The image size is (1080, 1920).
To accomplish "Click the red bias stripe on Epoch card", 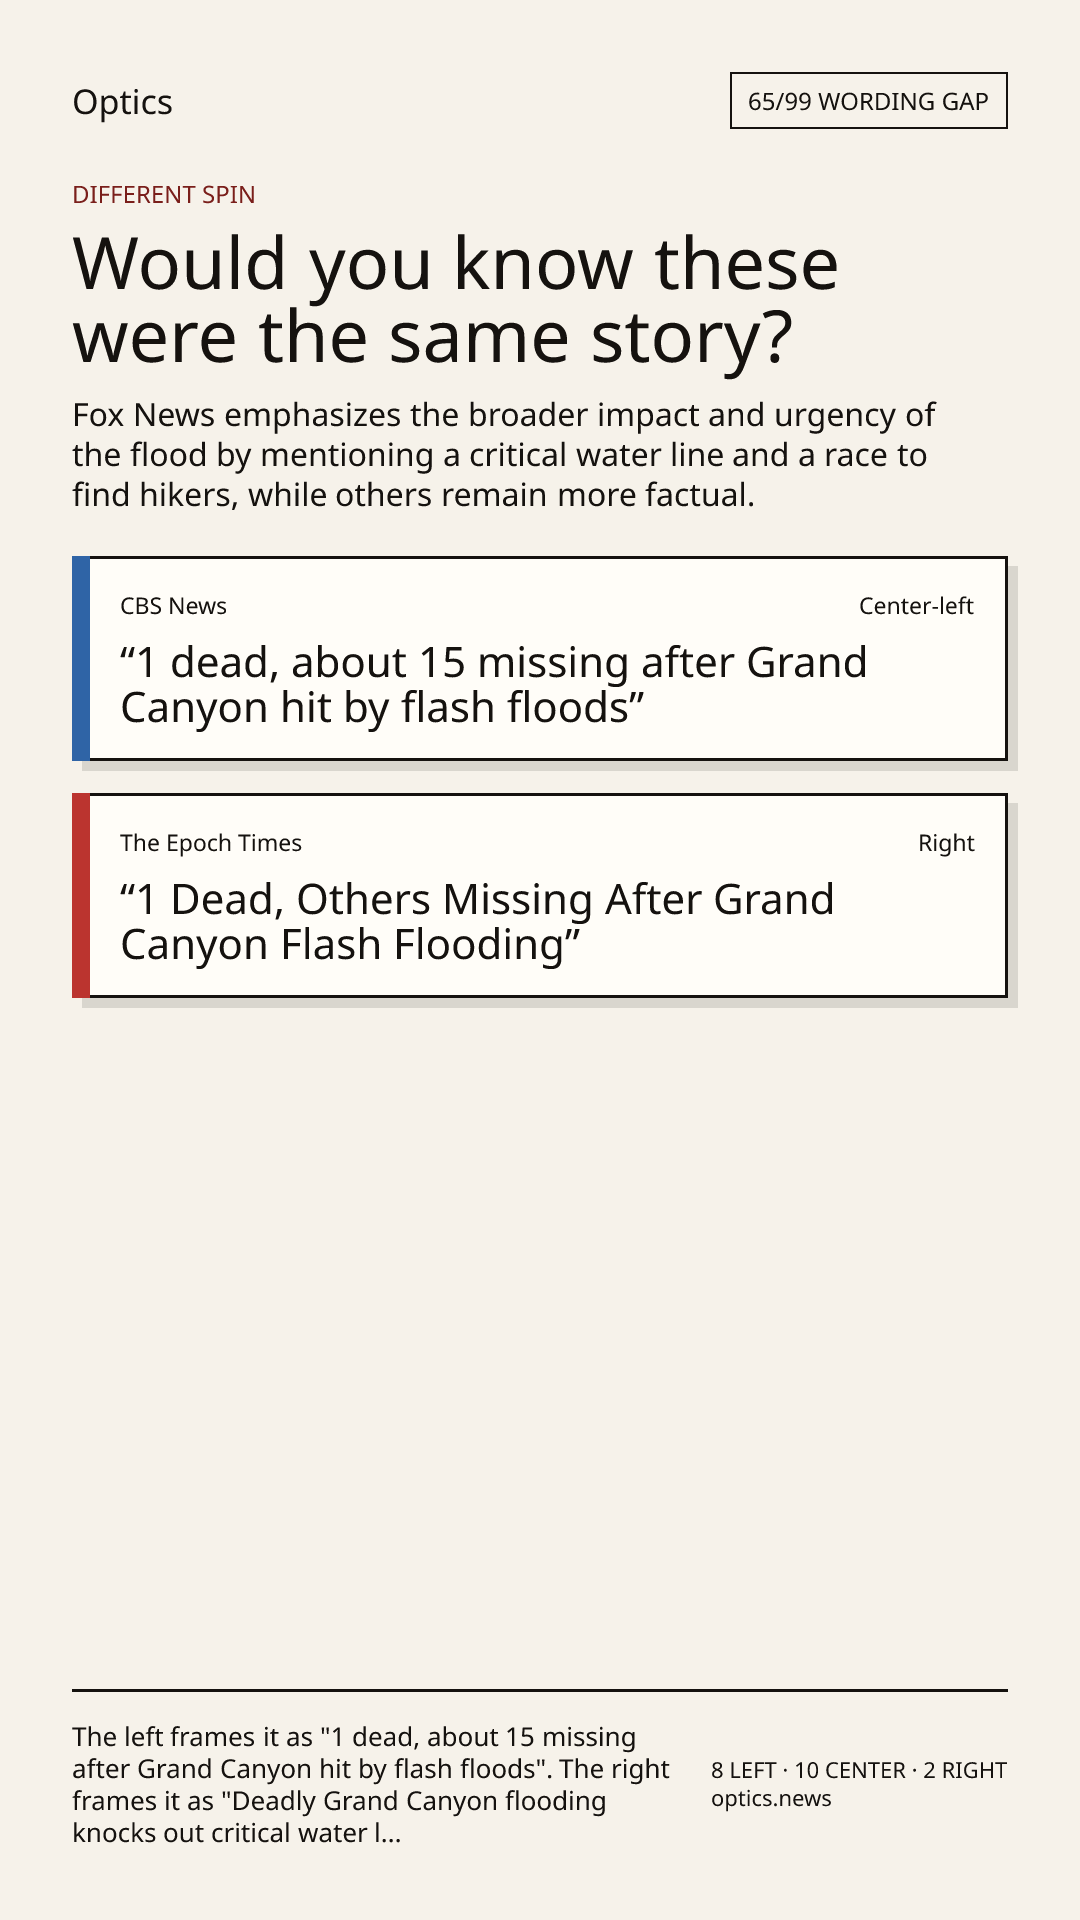I will coord(81,895).
